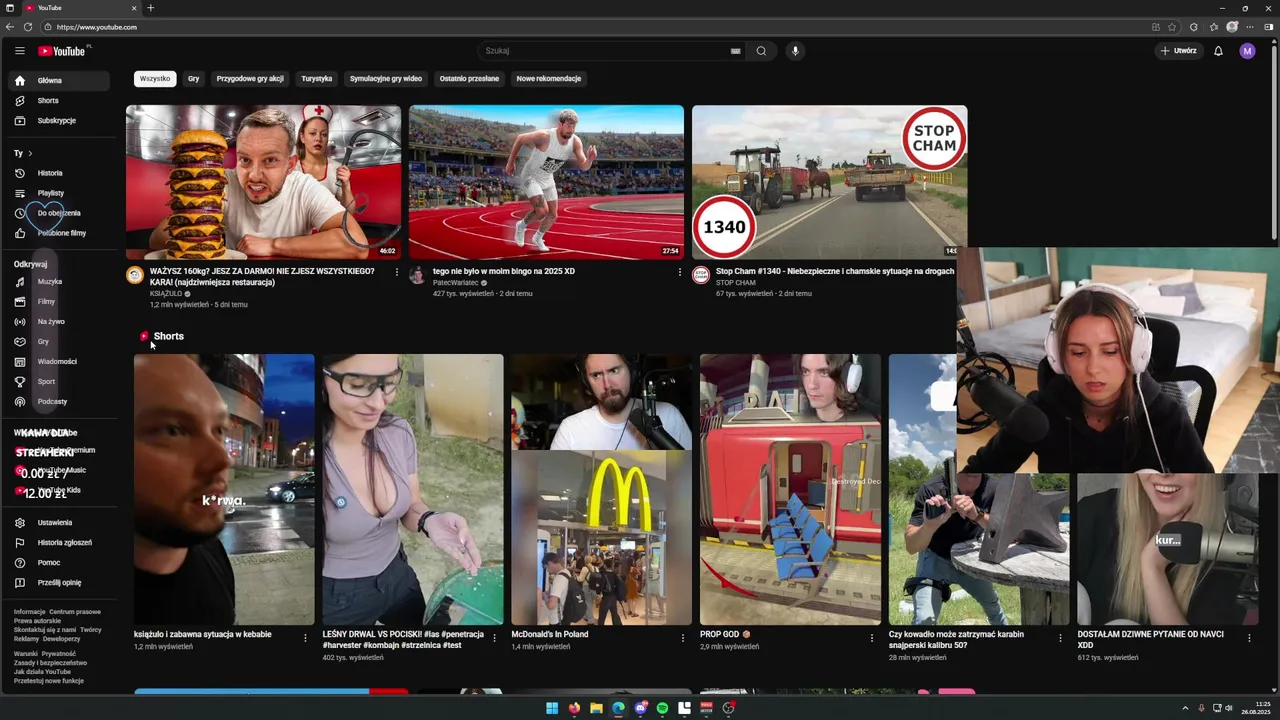Screen dimensions: 1280x720
Task: Open running track bingo video thumbnail
Action: click(x=546, y=182)
